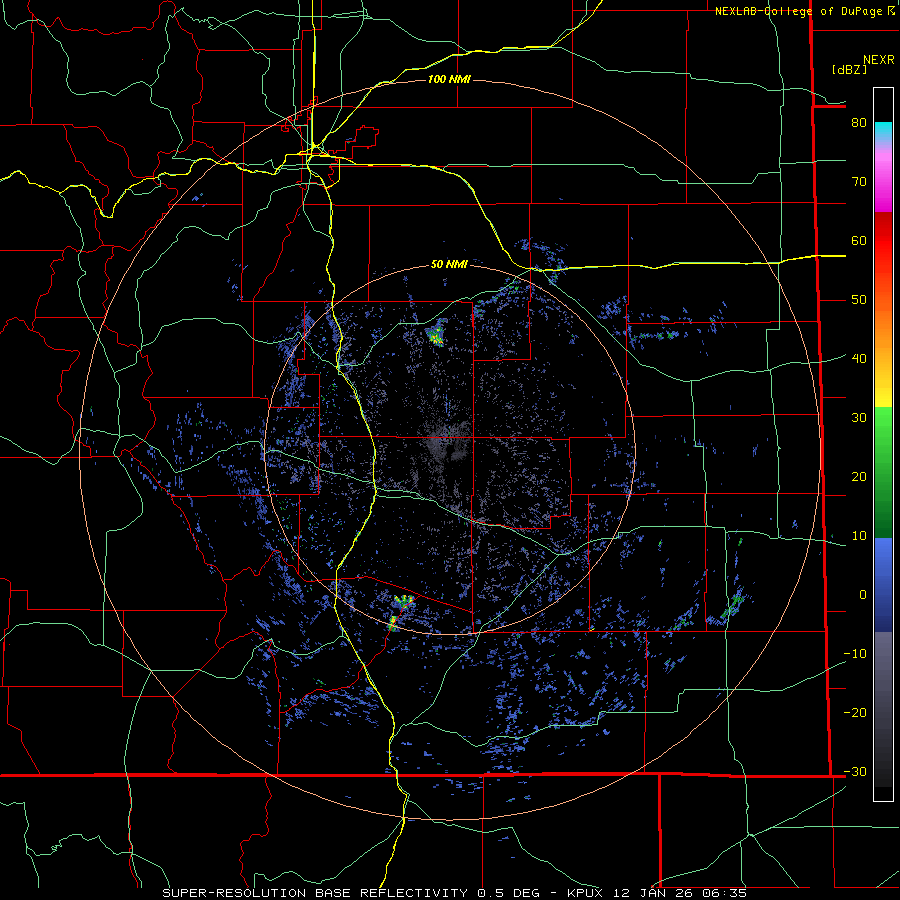
Task: Click the NEXR label above the colorbar
Action: (878, 60)
